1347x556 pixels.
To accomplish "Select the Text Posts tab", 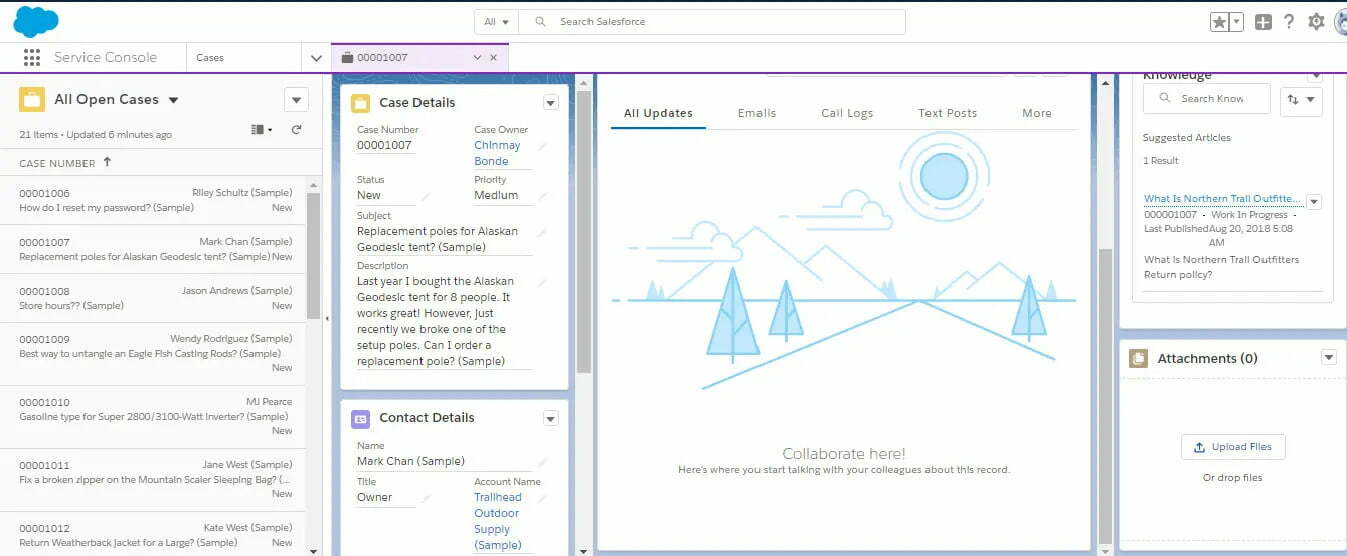I will [947, 113].
